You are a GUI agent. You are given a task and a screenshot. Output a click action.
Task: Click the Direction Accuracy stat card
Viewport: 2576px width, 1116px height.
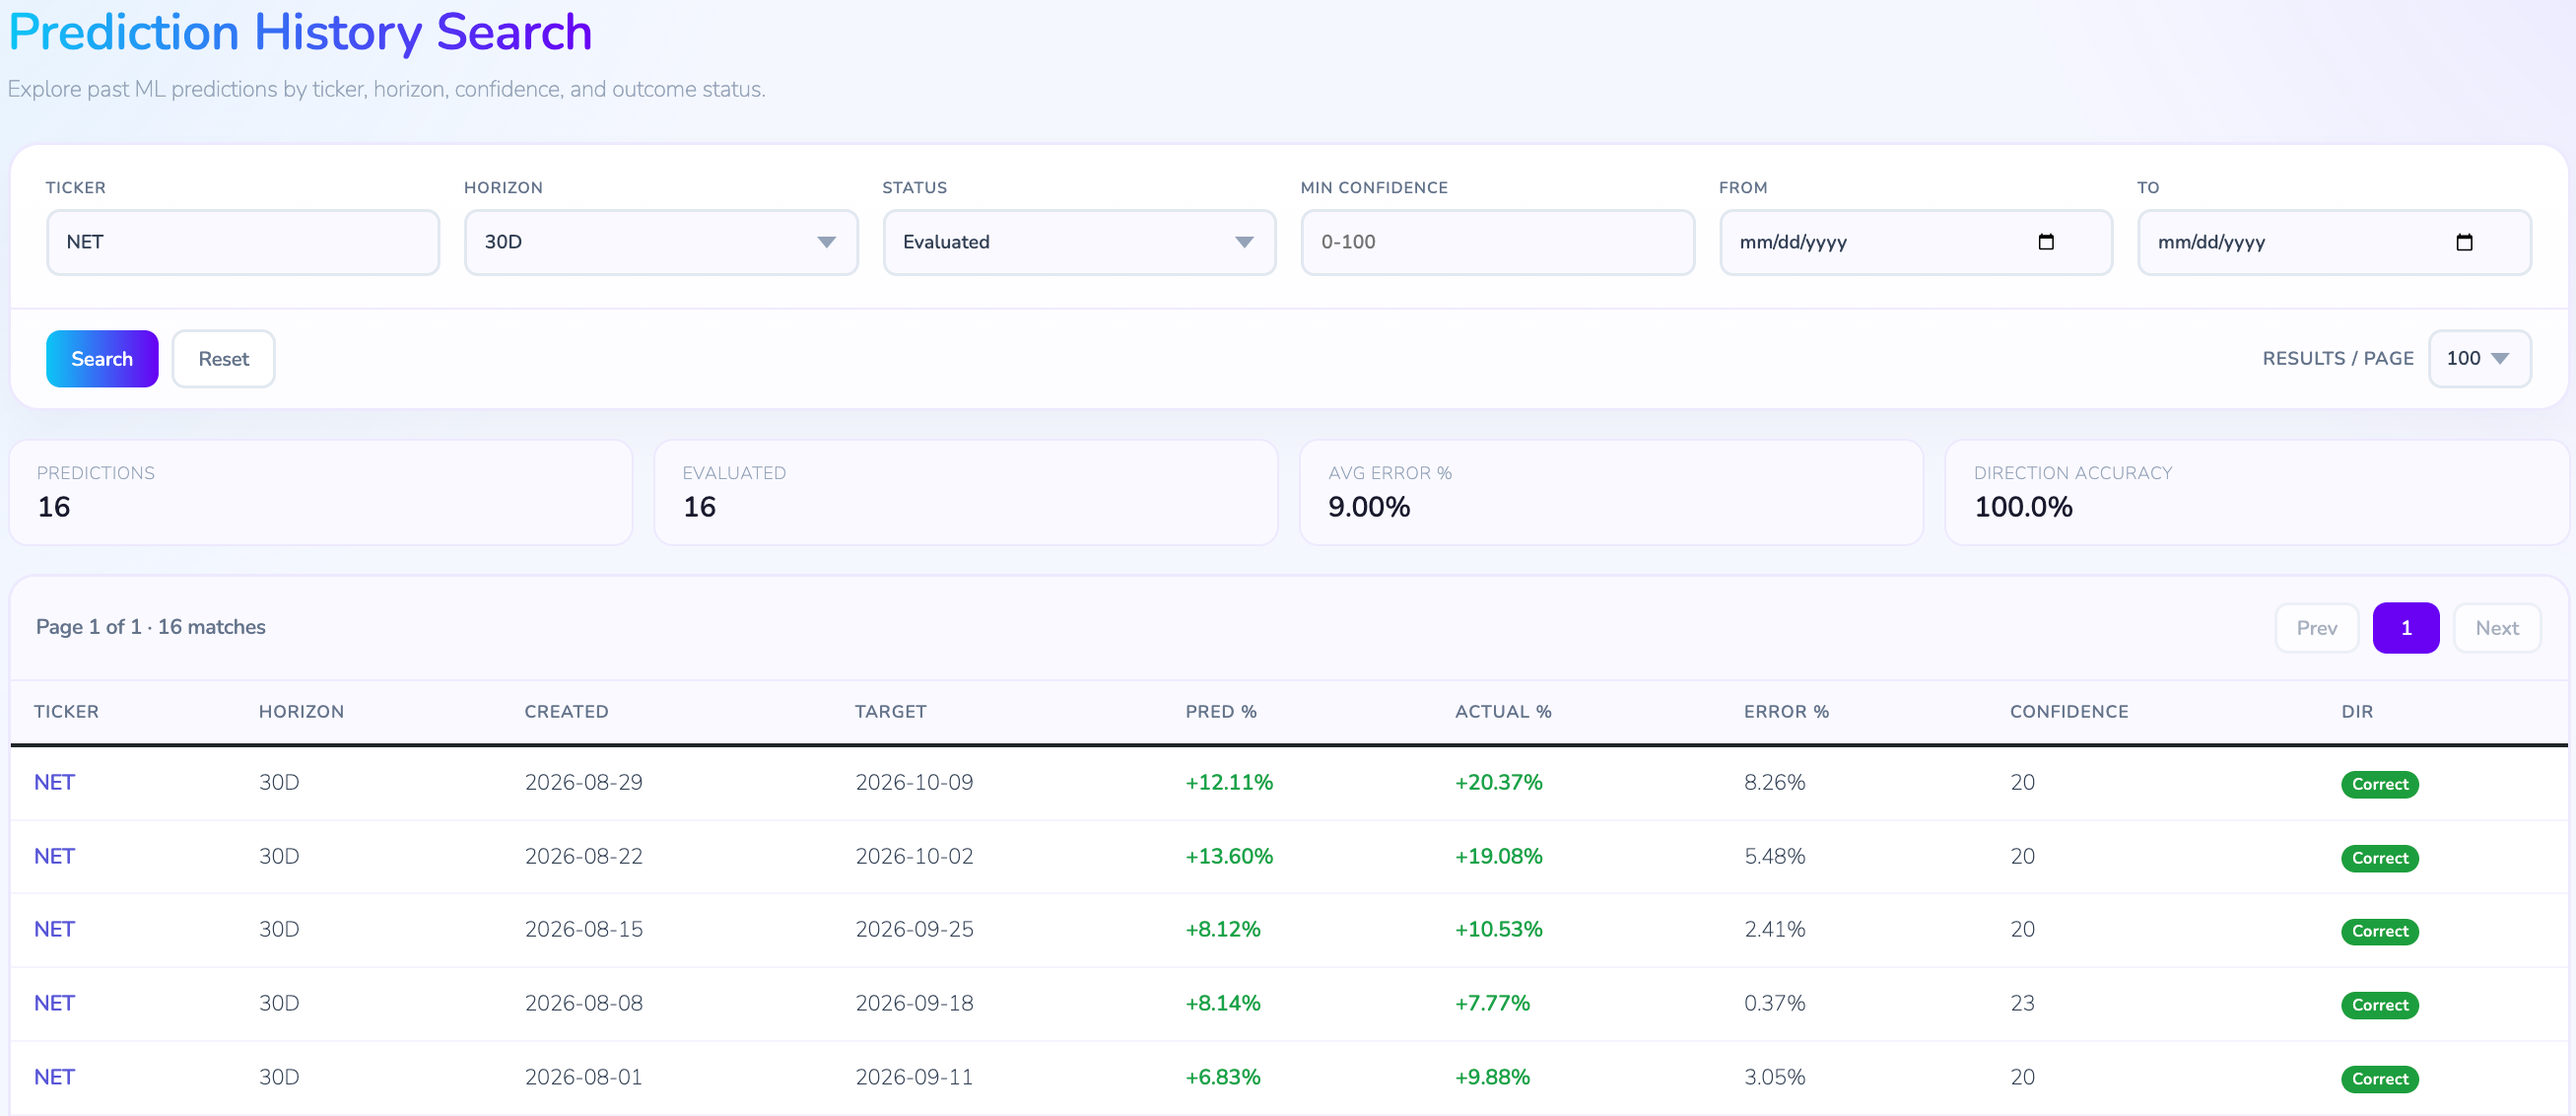pos(2256,493)
